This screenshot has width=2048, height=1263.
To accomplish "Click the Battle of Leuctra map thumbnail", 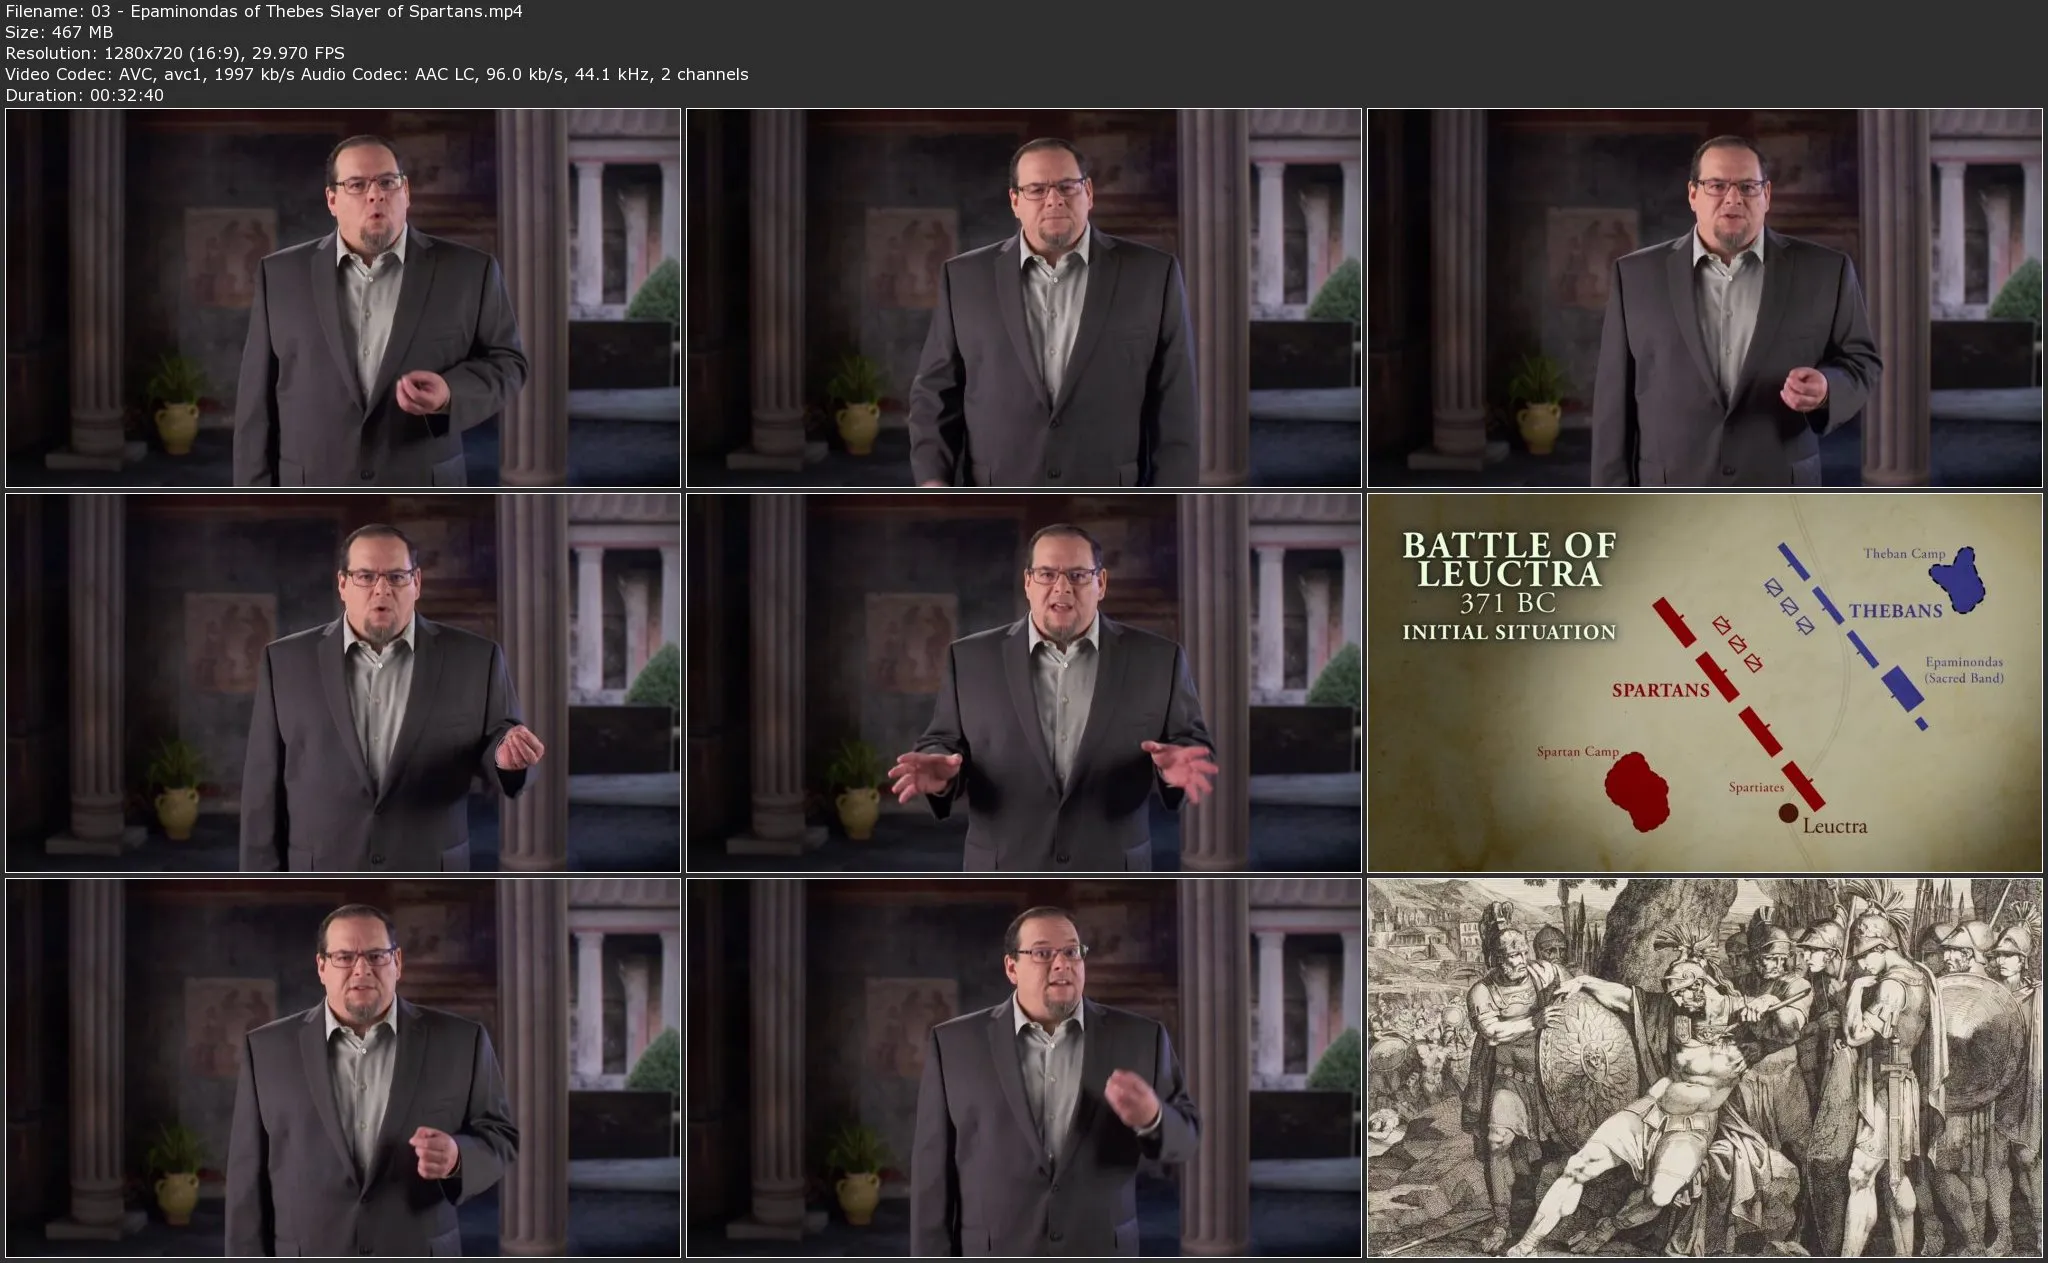I will point(1704,682).
